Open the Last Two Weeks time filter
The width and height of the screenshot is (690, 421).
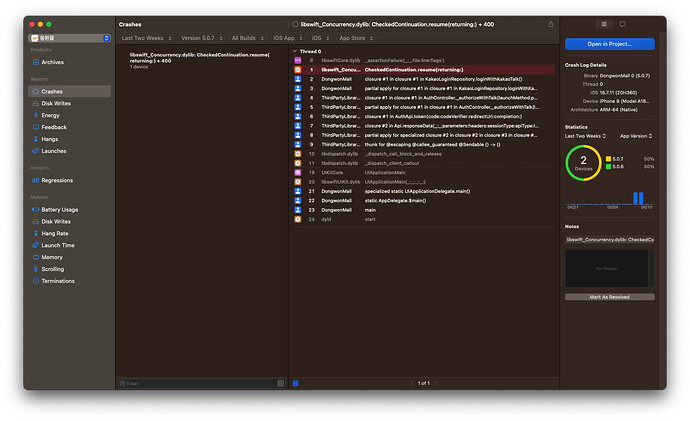pyautogui.click(x=147, y=38)
